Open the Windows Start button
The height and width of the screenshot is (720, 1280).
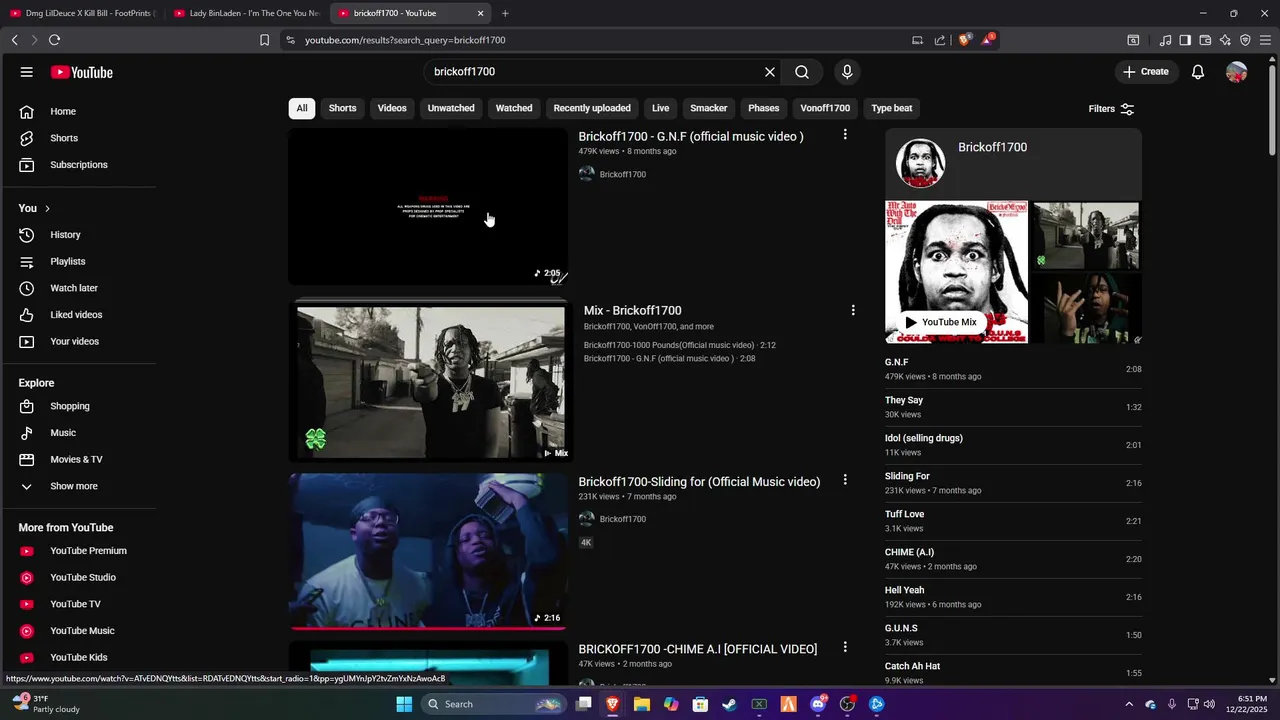coord(404,704)
